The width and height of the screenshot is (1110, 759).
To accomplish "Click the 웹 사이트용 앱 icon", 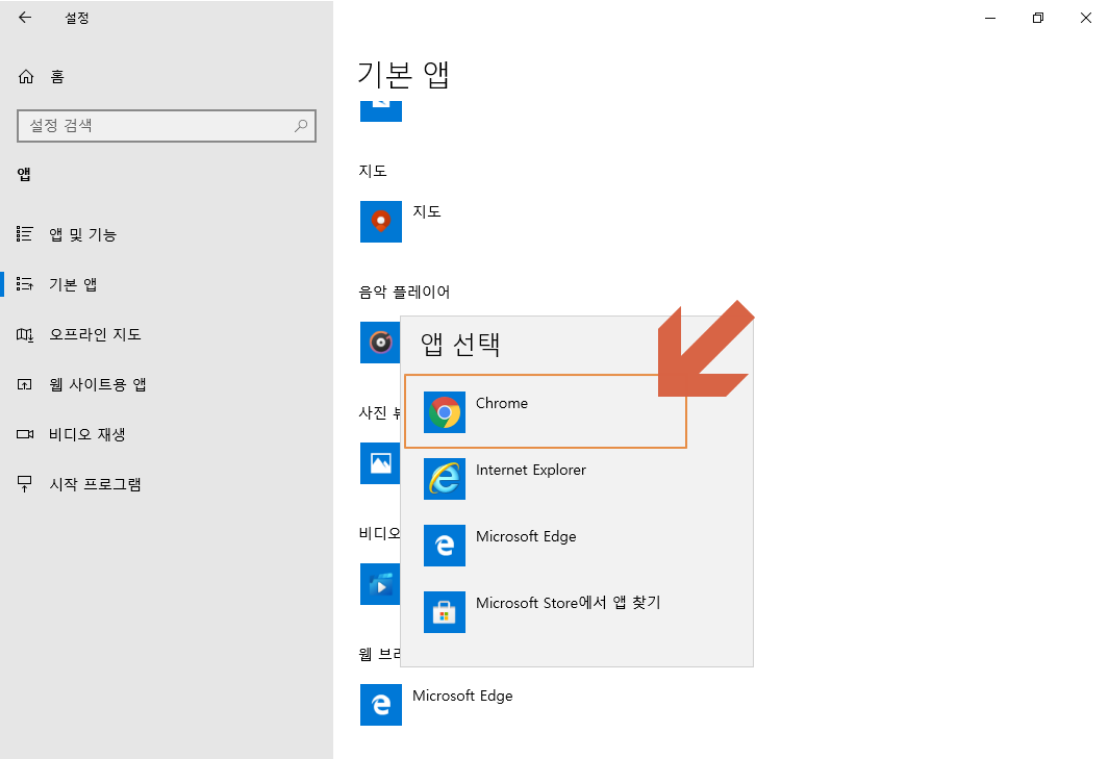I will 25,384.
